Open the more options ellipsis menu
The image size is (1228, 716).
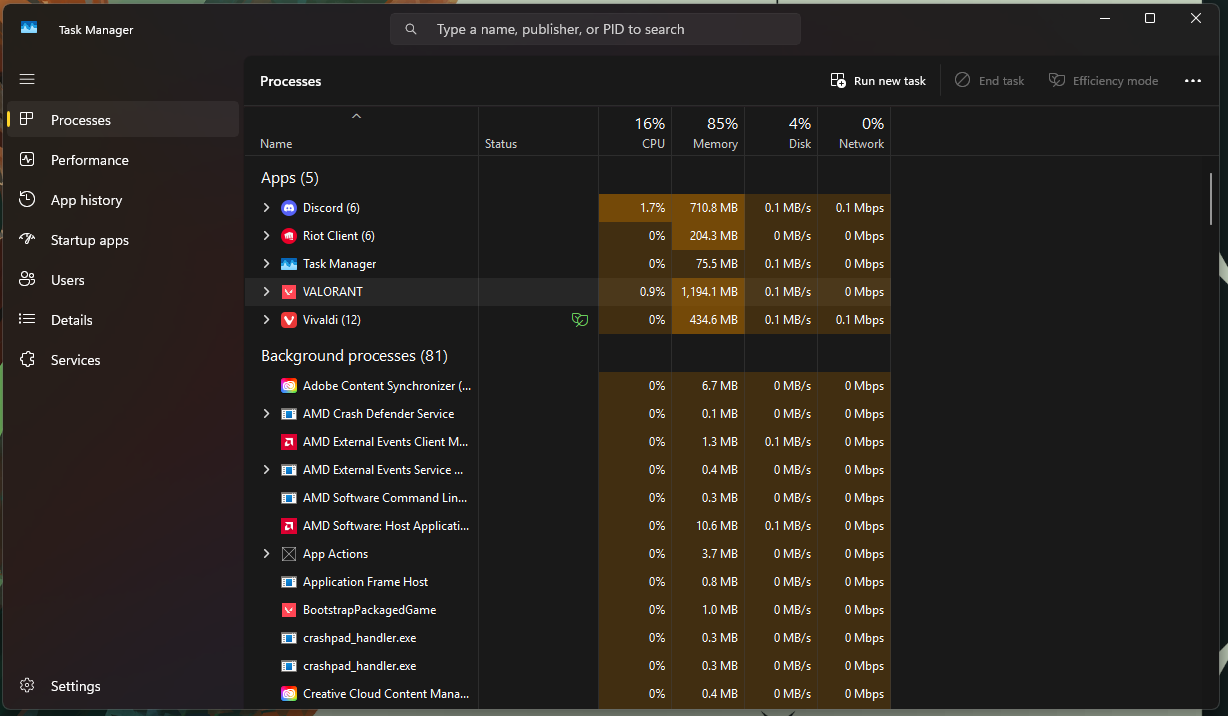point(1193,81)
